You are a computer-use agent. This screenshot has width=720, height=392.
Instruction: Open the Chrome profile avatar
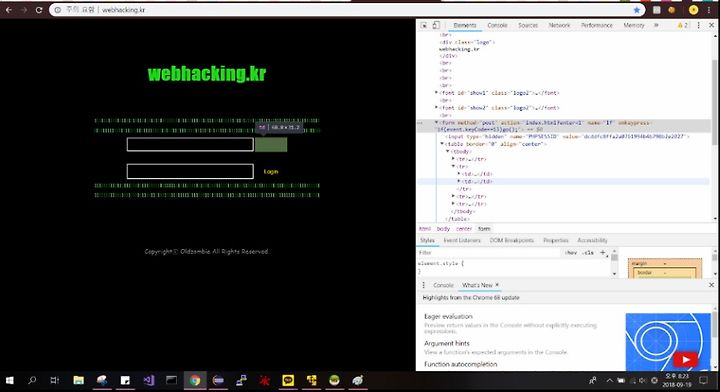[693, 10]
